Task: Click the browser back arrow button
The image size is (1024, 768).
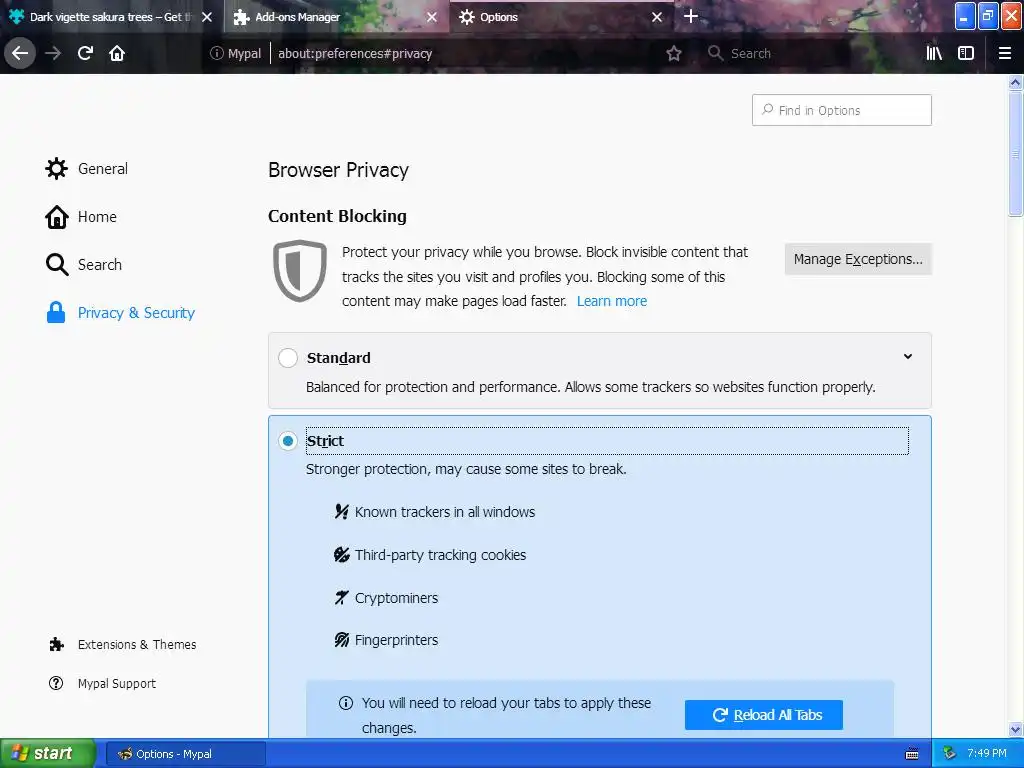Action: 20,53
